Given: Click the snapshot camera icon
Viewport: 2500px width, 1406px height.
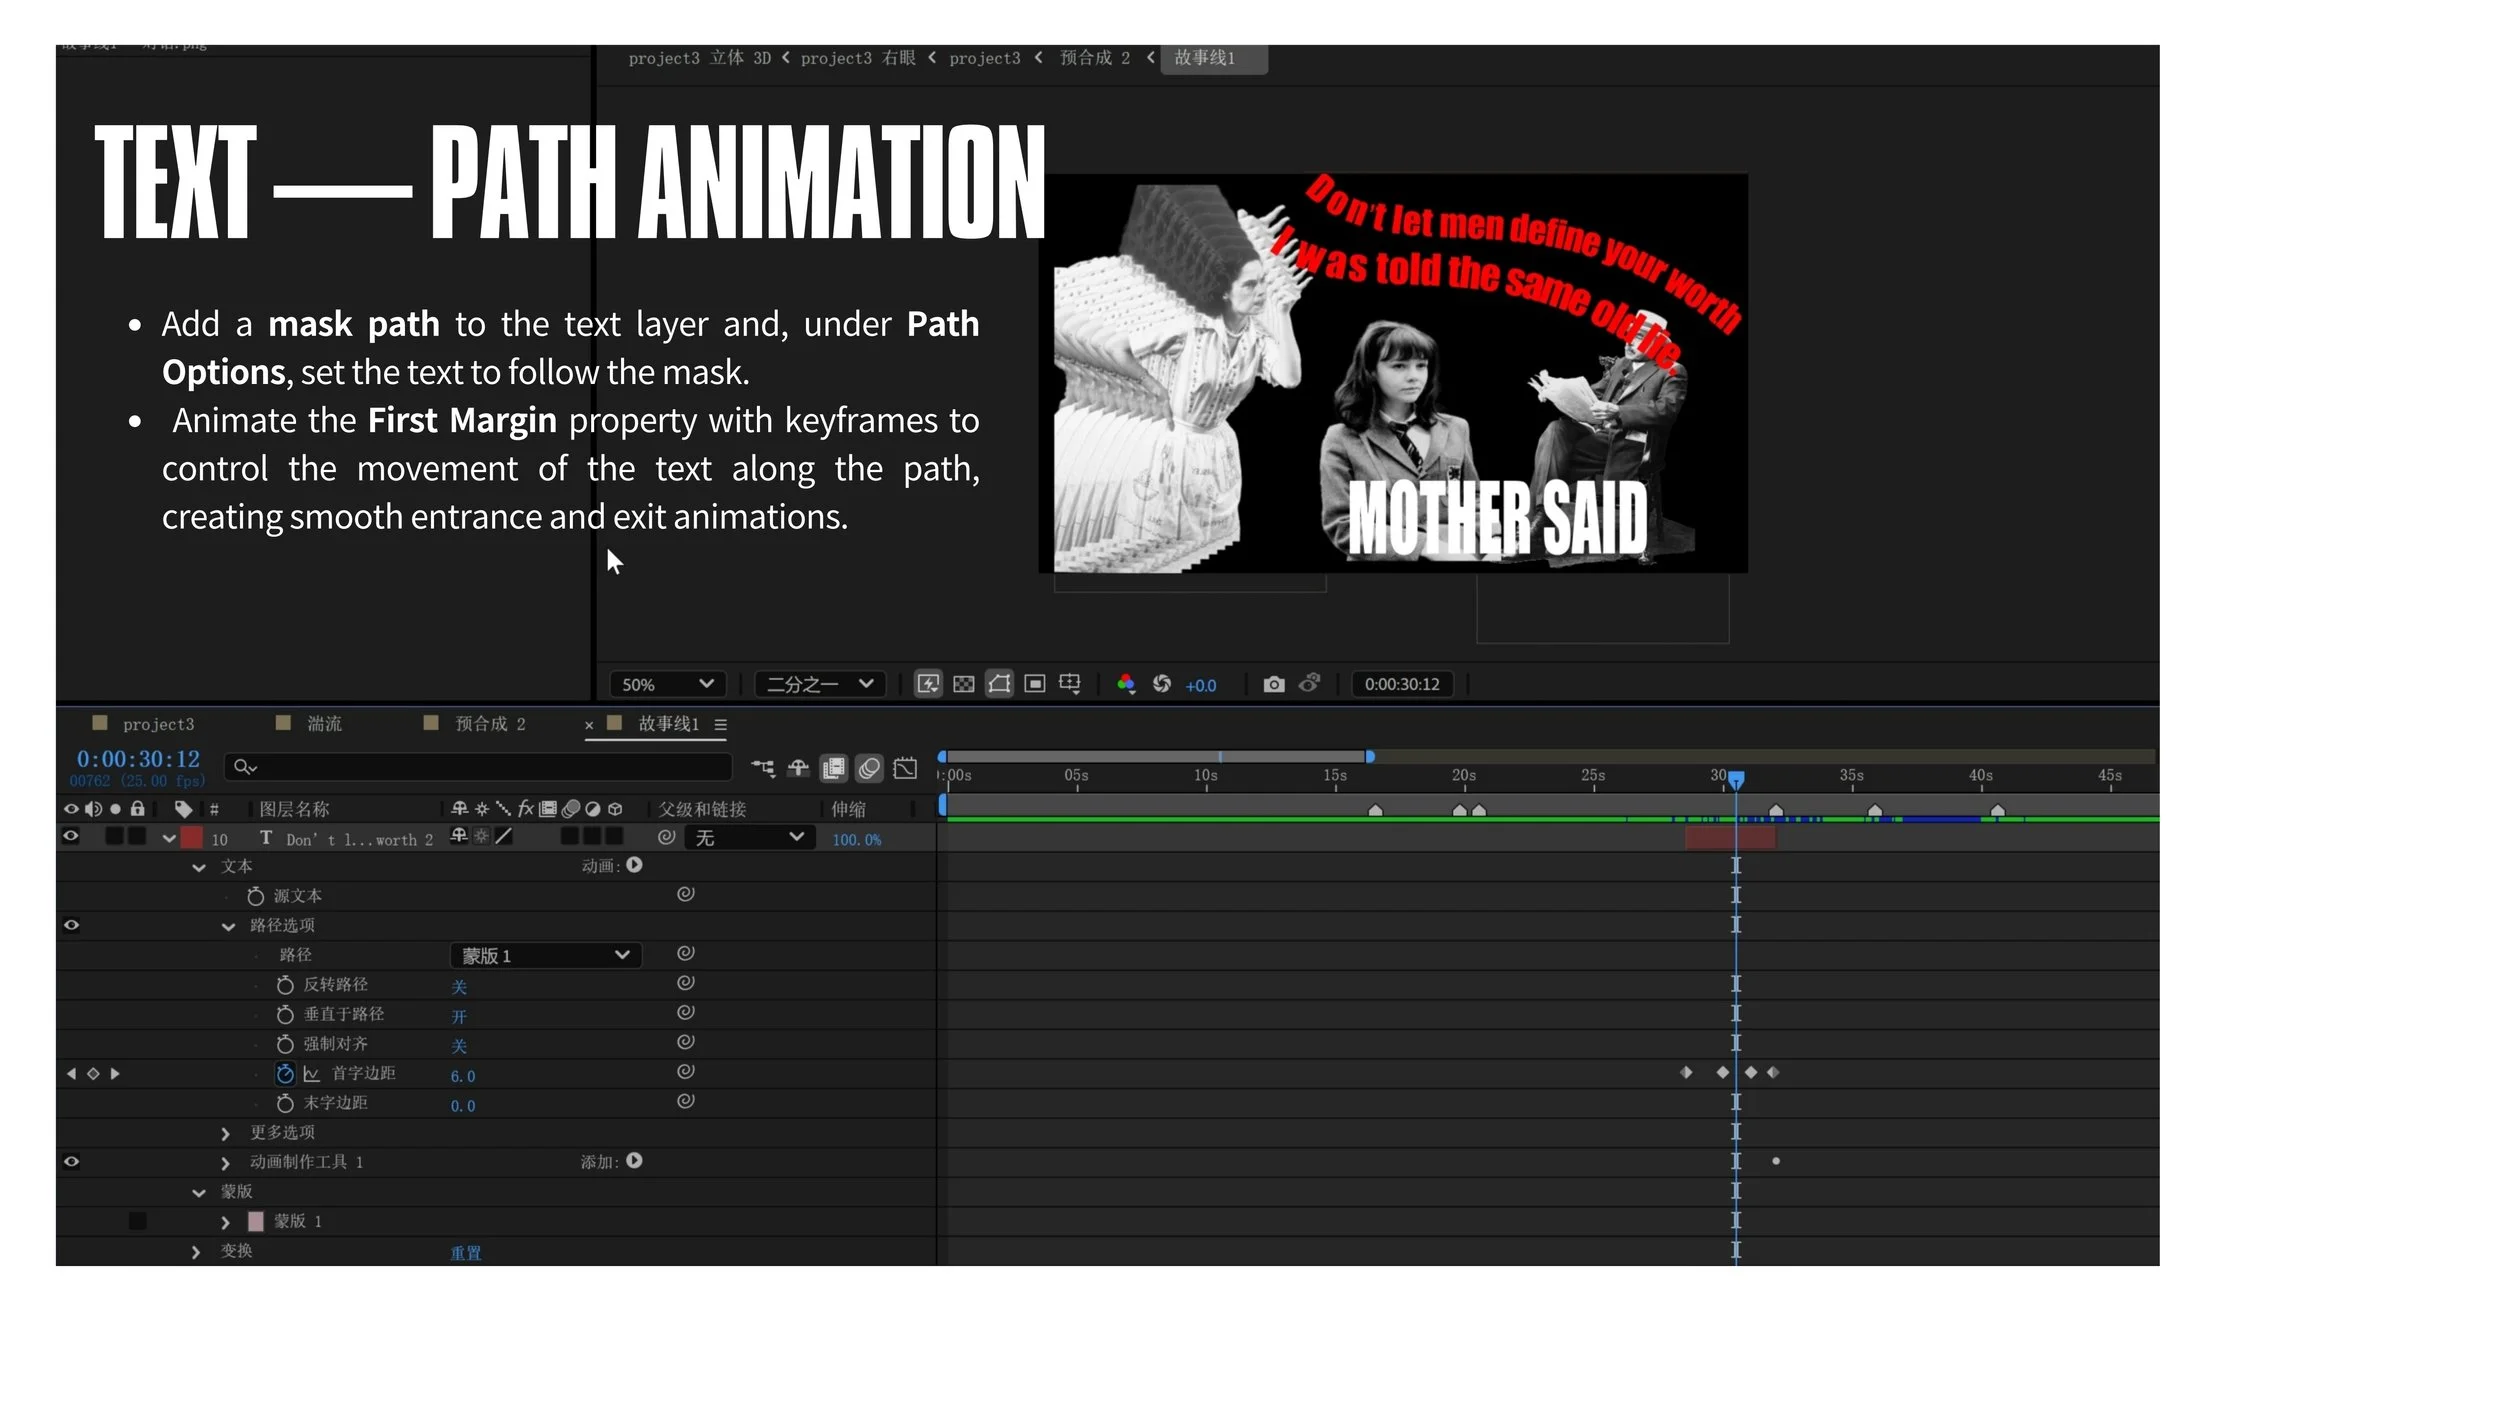Looking at the screenshot, I should click(x=1273, y=684).
